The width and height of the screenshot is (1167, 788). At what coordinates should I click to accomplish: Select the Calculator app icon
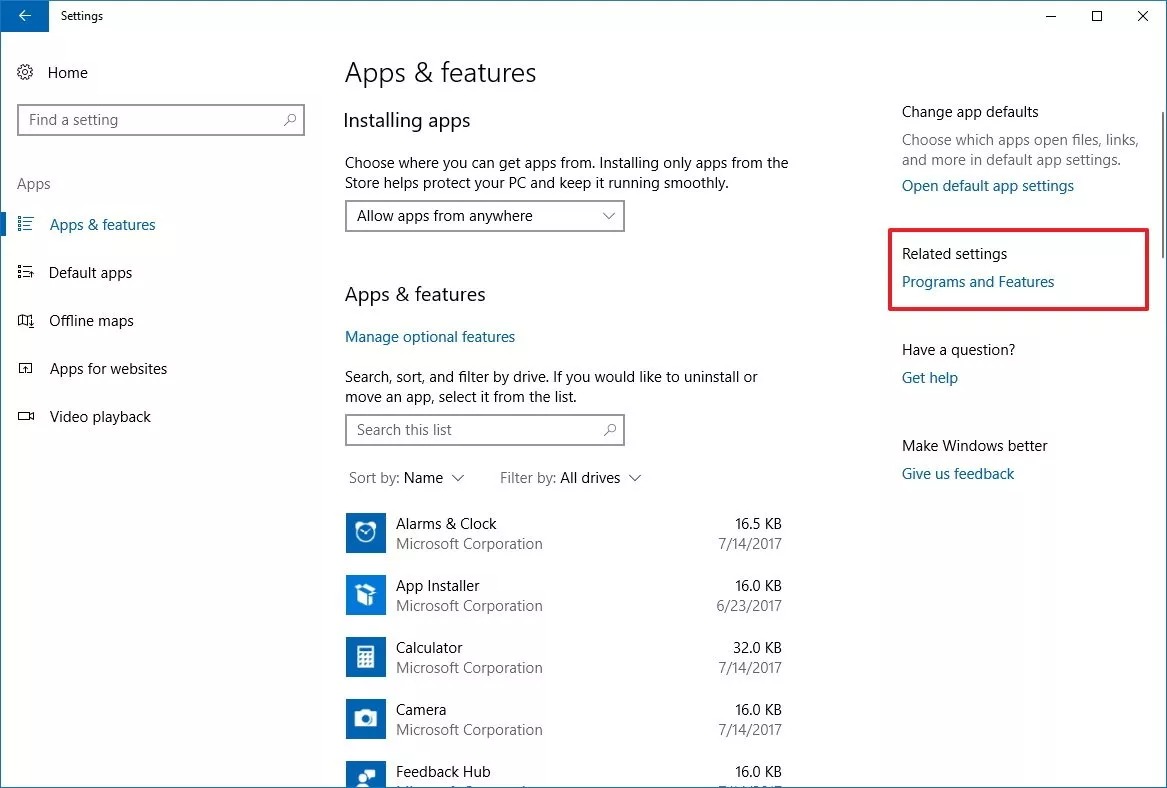pos(365,657)
